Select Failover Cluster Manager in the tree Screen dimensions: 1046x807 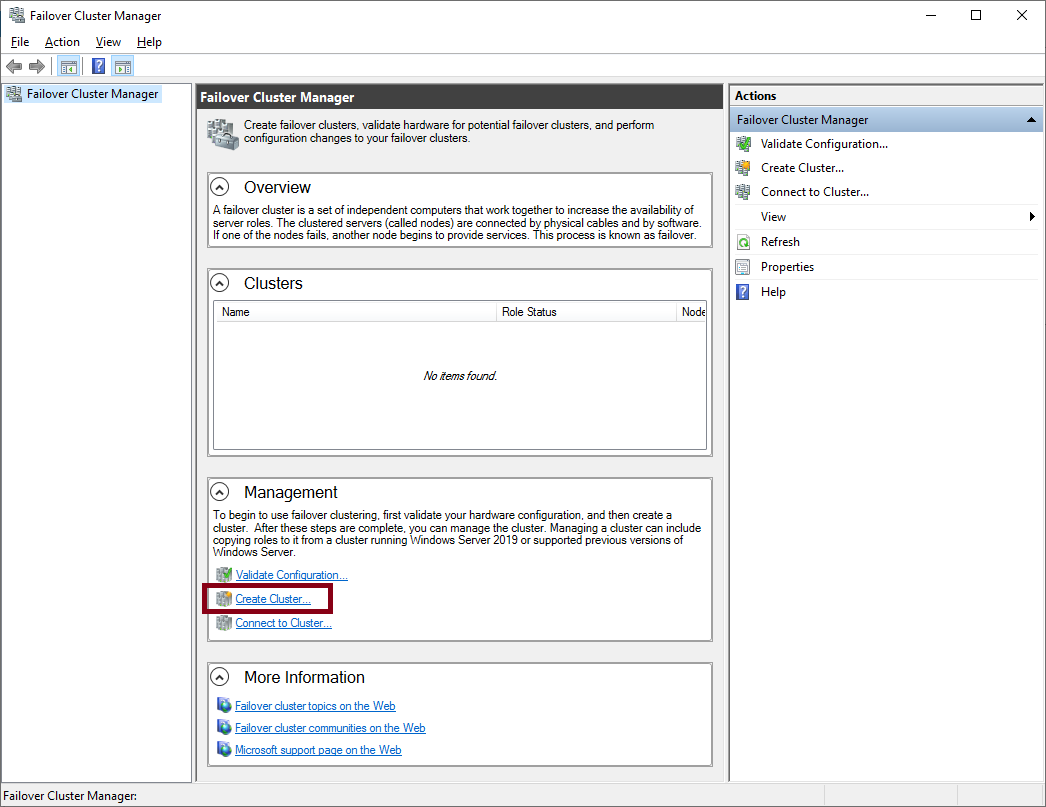[93, 94]
